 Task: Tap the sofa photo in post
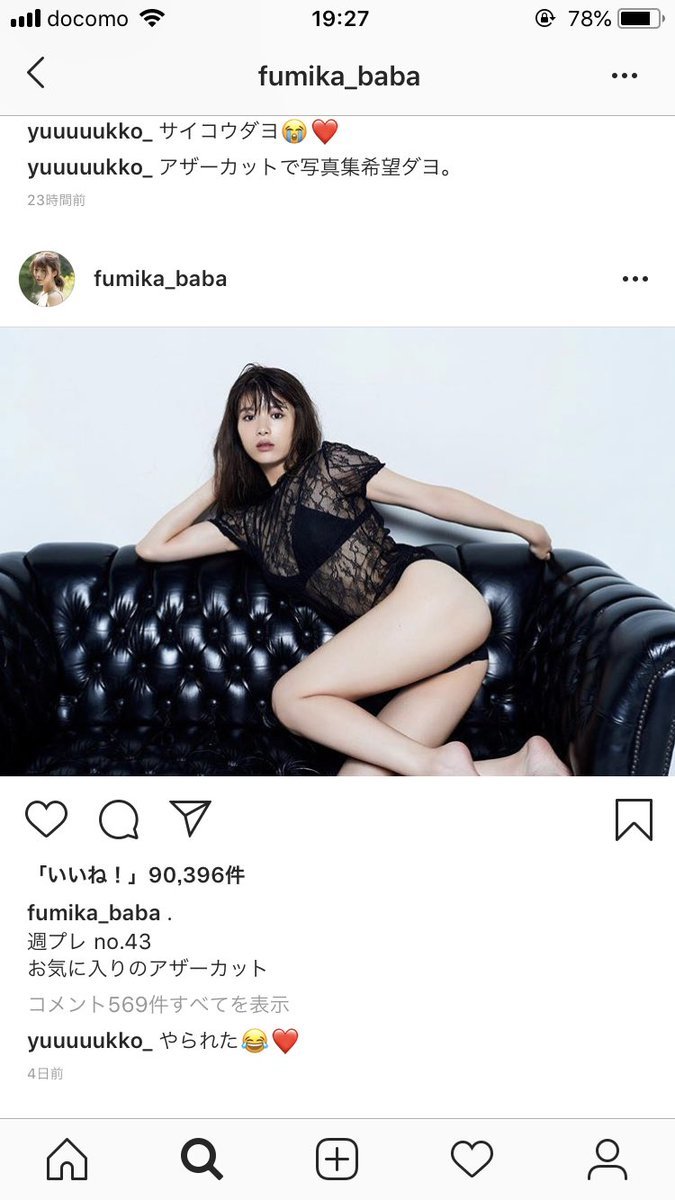(337, 551)
